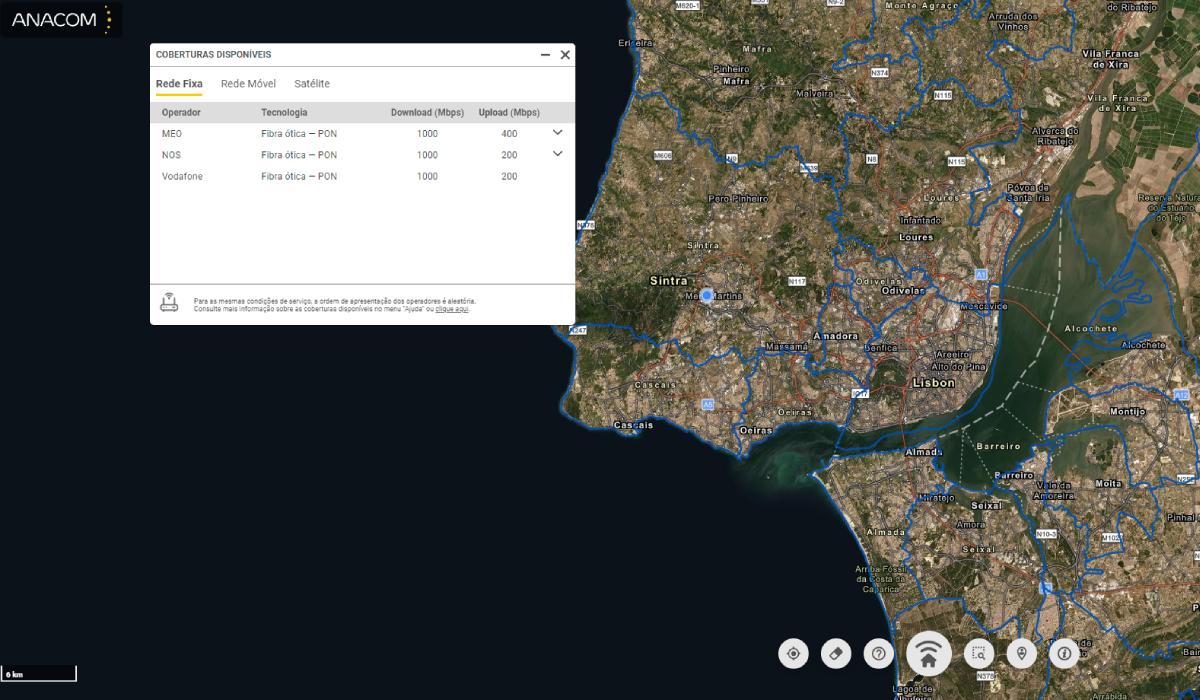Expand the MEO operator row chevron
Image resolution: width=1200 pixels, height=700 pixels.
[x=558, y=132]
